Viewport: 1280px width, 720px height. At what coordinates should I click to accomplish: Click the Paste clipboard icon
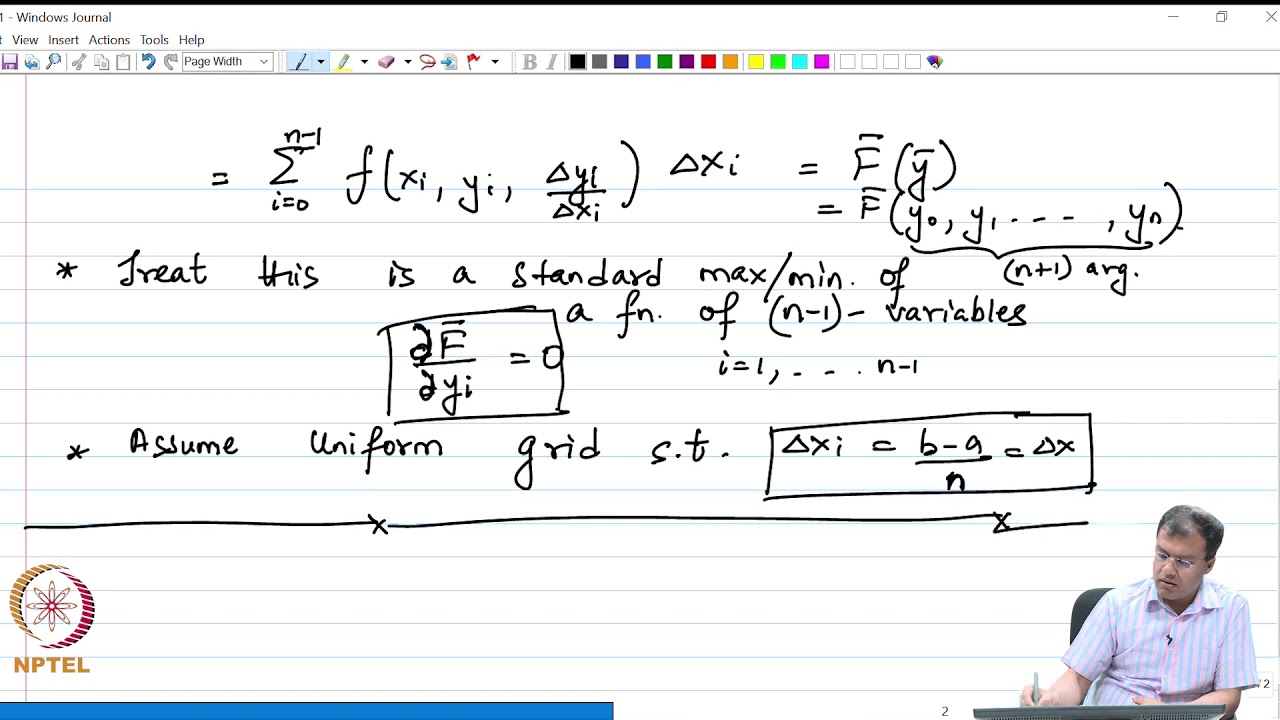123,62
